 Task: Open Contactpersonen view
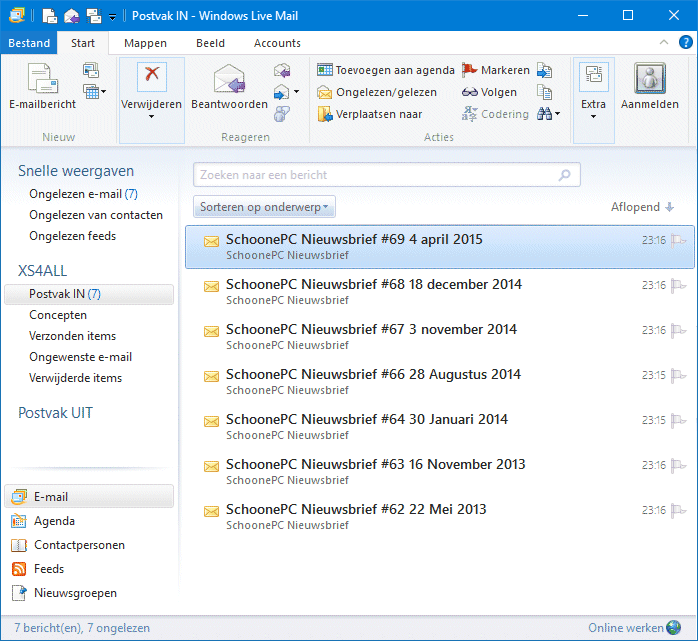tap(68, 545)
